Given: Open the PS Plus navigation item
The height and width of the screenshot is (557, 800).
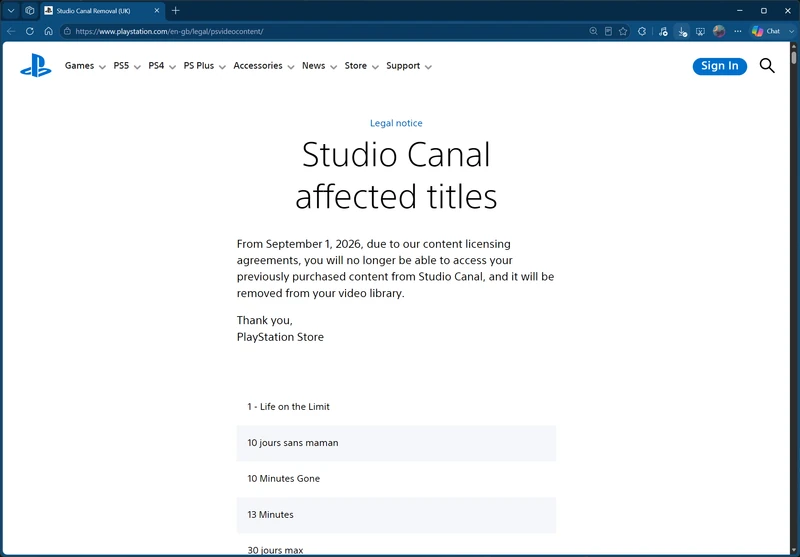Looking at the screenshot, I should point(198,66).
